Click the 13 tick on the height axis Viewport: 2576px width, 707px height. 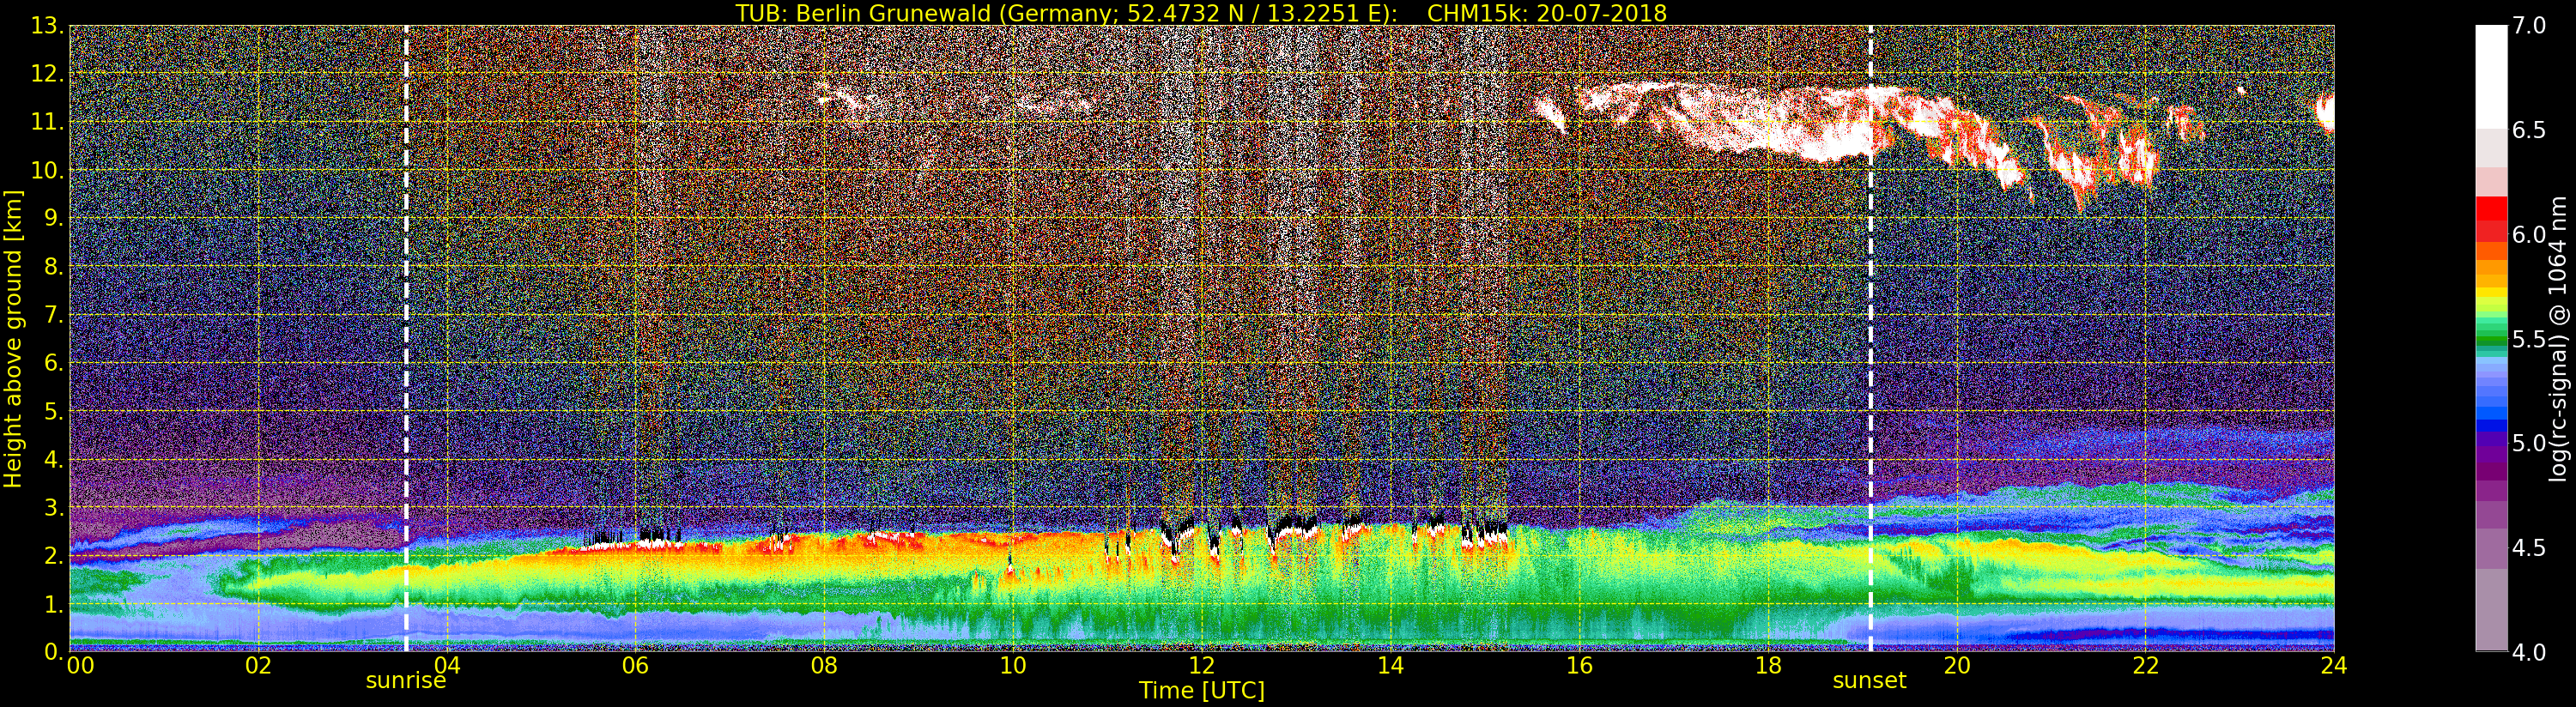click(45, 26)
